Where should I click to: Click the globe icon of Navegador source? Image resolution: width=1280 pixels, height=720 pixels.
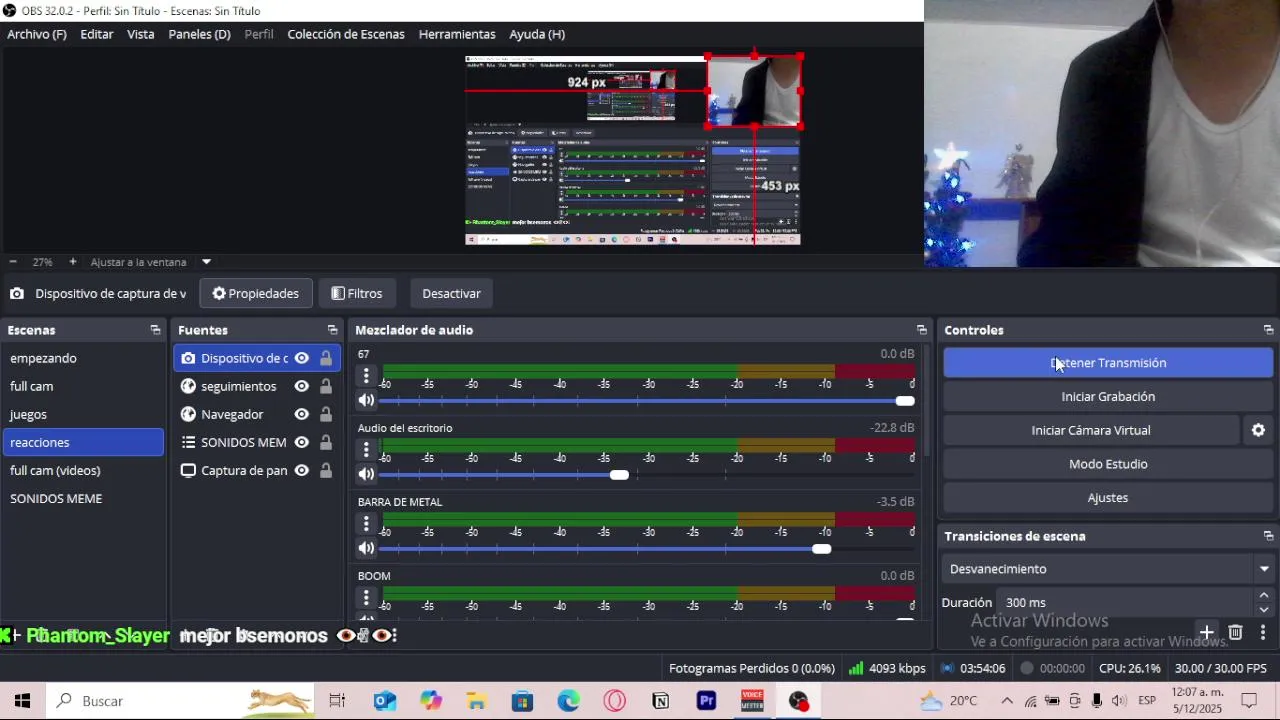click(188, 414)
